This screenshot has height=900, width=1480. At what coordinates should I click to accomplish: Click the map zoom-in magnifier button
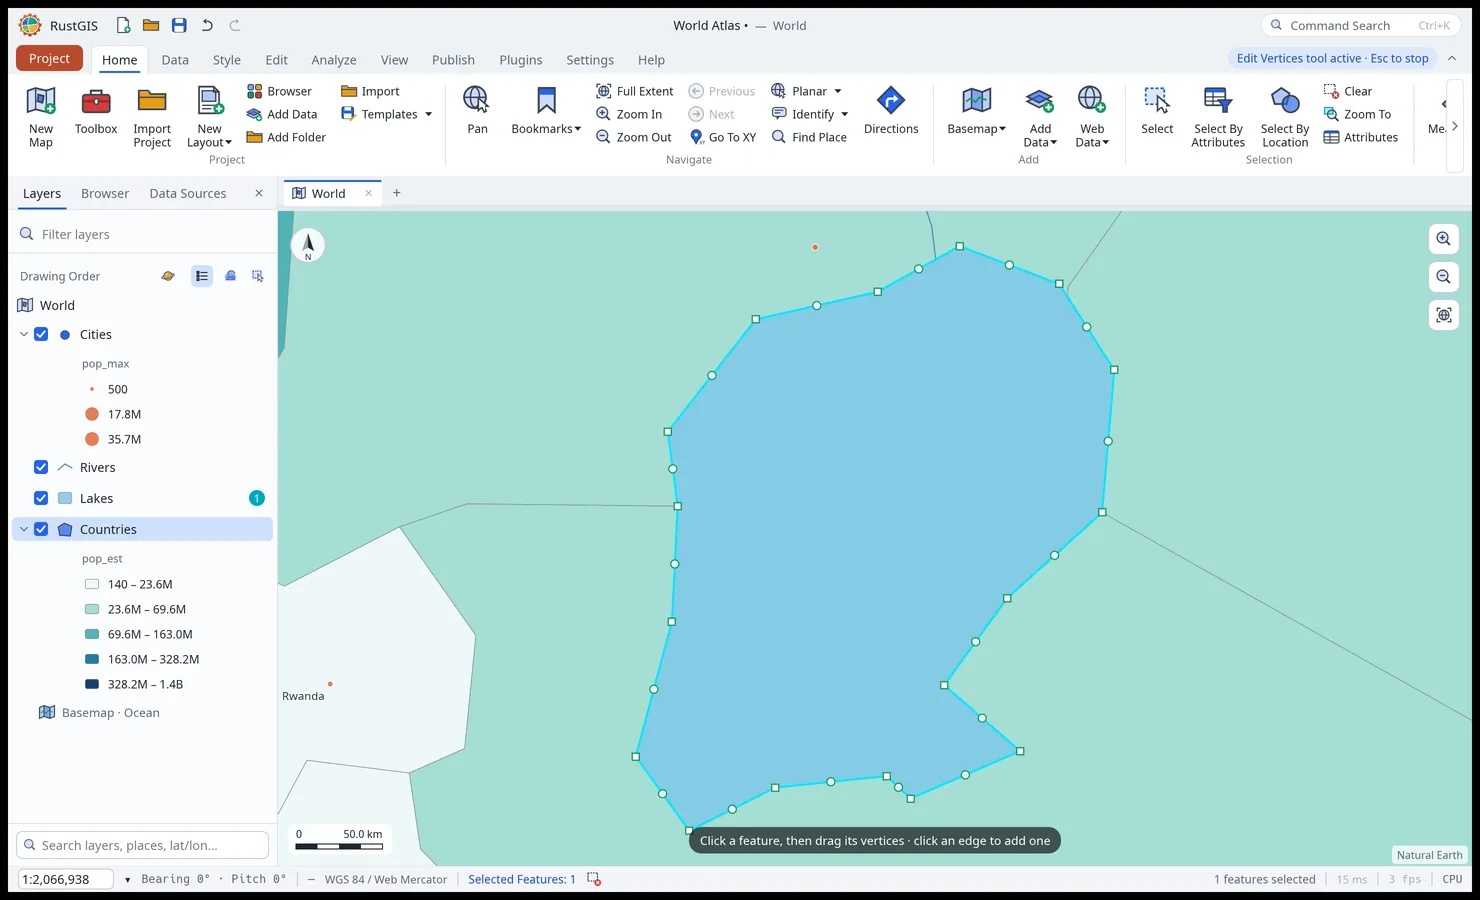tap(1443, 239)
